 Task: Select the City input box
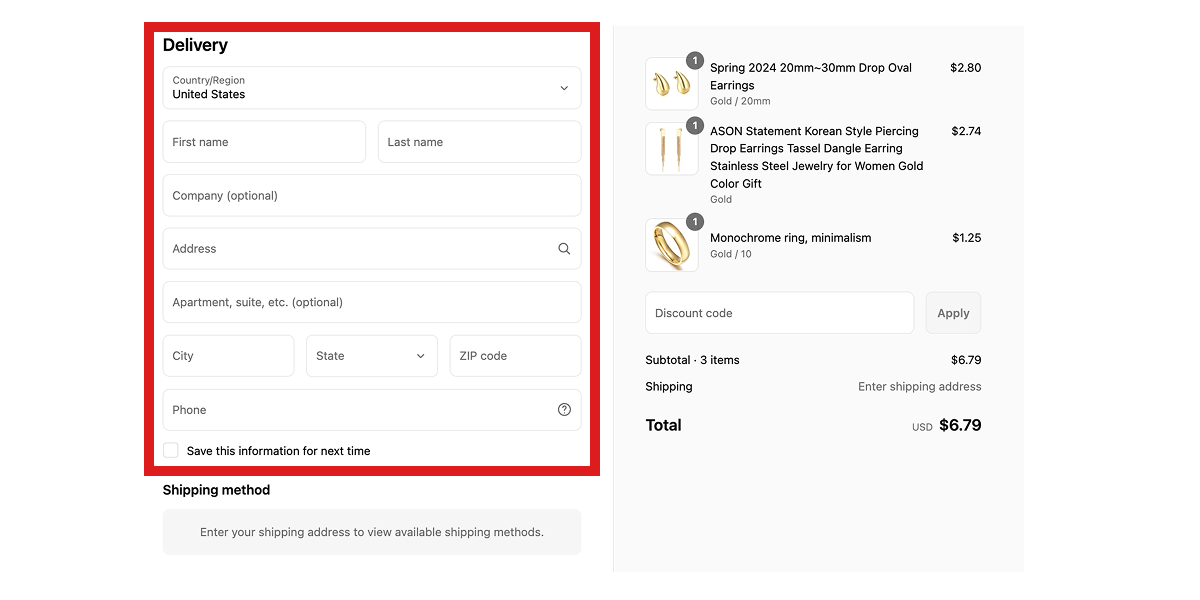coord(228,356)
